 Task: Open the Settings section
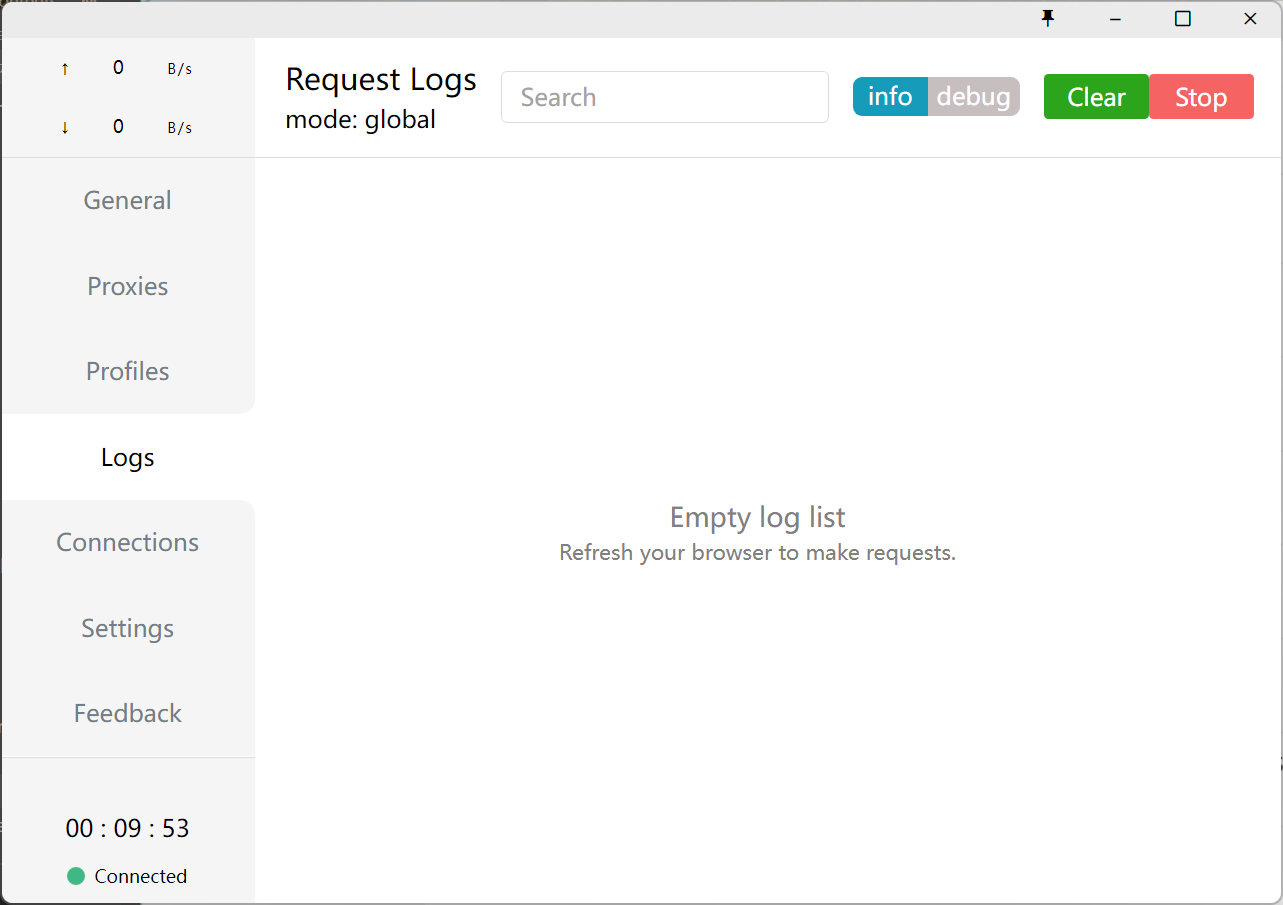tap(128, 628)
